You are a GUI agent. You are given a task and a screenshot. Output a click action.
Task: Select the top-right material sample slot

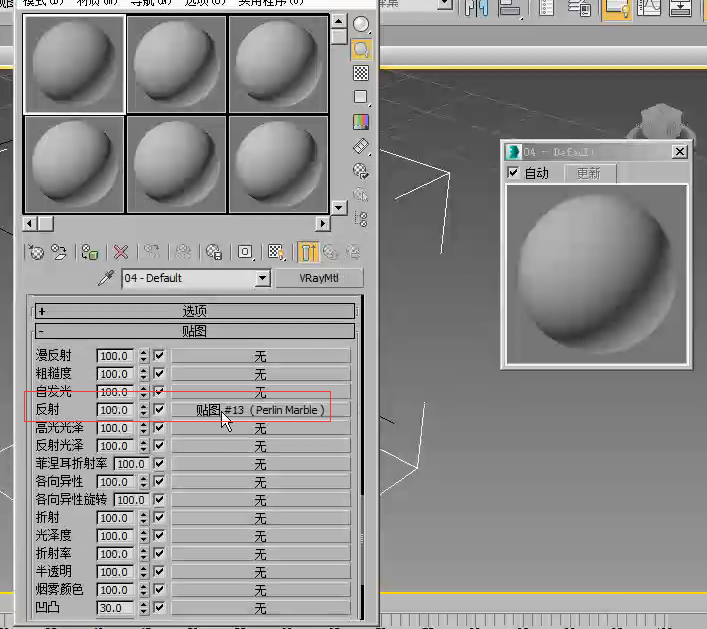click(279, 64)
